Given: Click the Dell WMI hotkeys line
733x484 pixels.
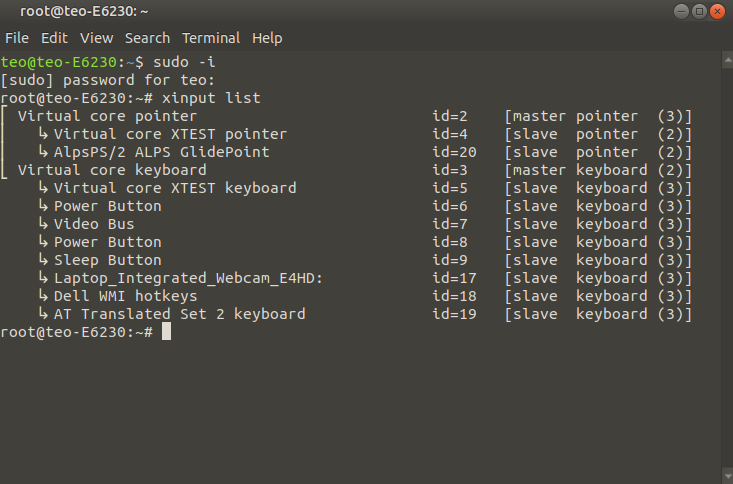Looking at the screenshot, I should [x=125, y=296].
